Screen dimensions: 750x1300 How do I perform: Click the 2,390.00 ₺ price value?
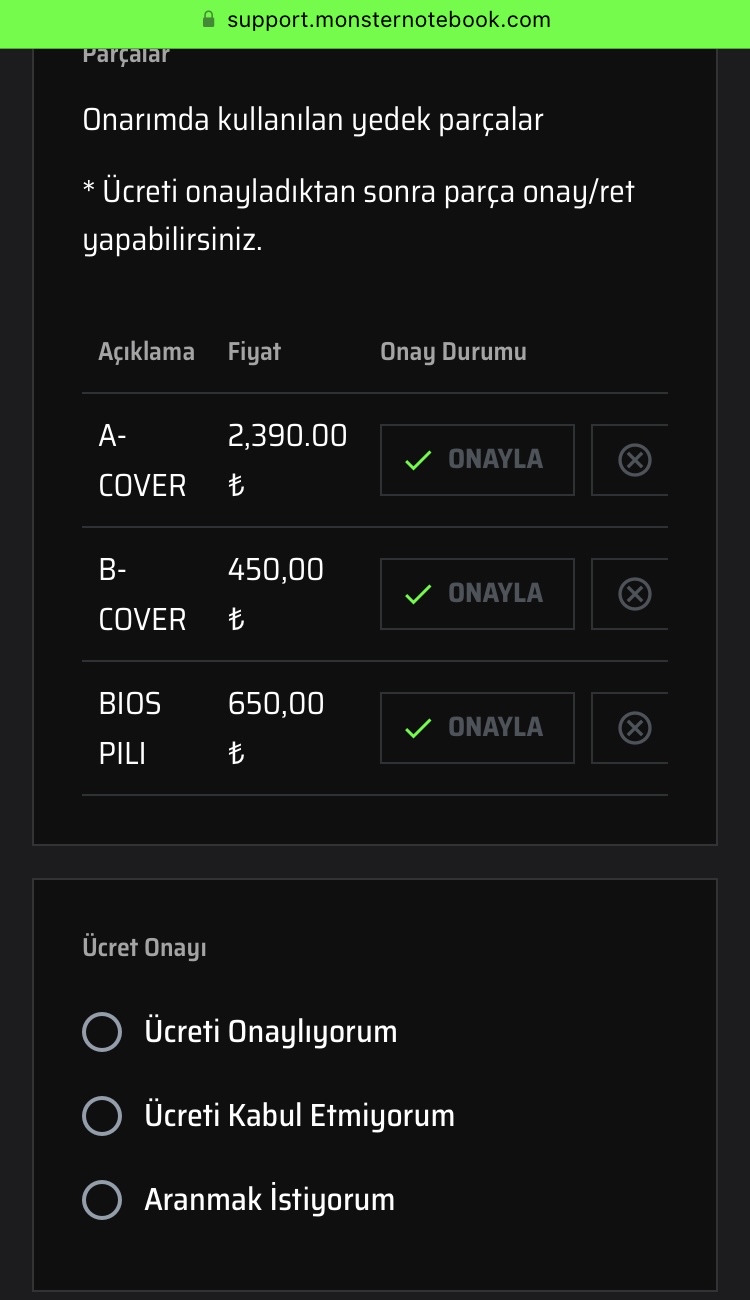pyautogui.click(x=287, y=461)
